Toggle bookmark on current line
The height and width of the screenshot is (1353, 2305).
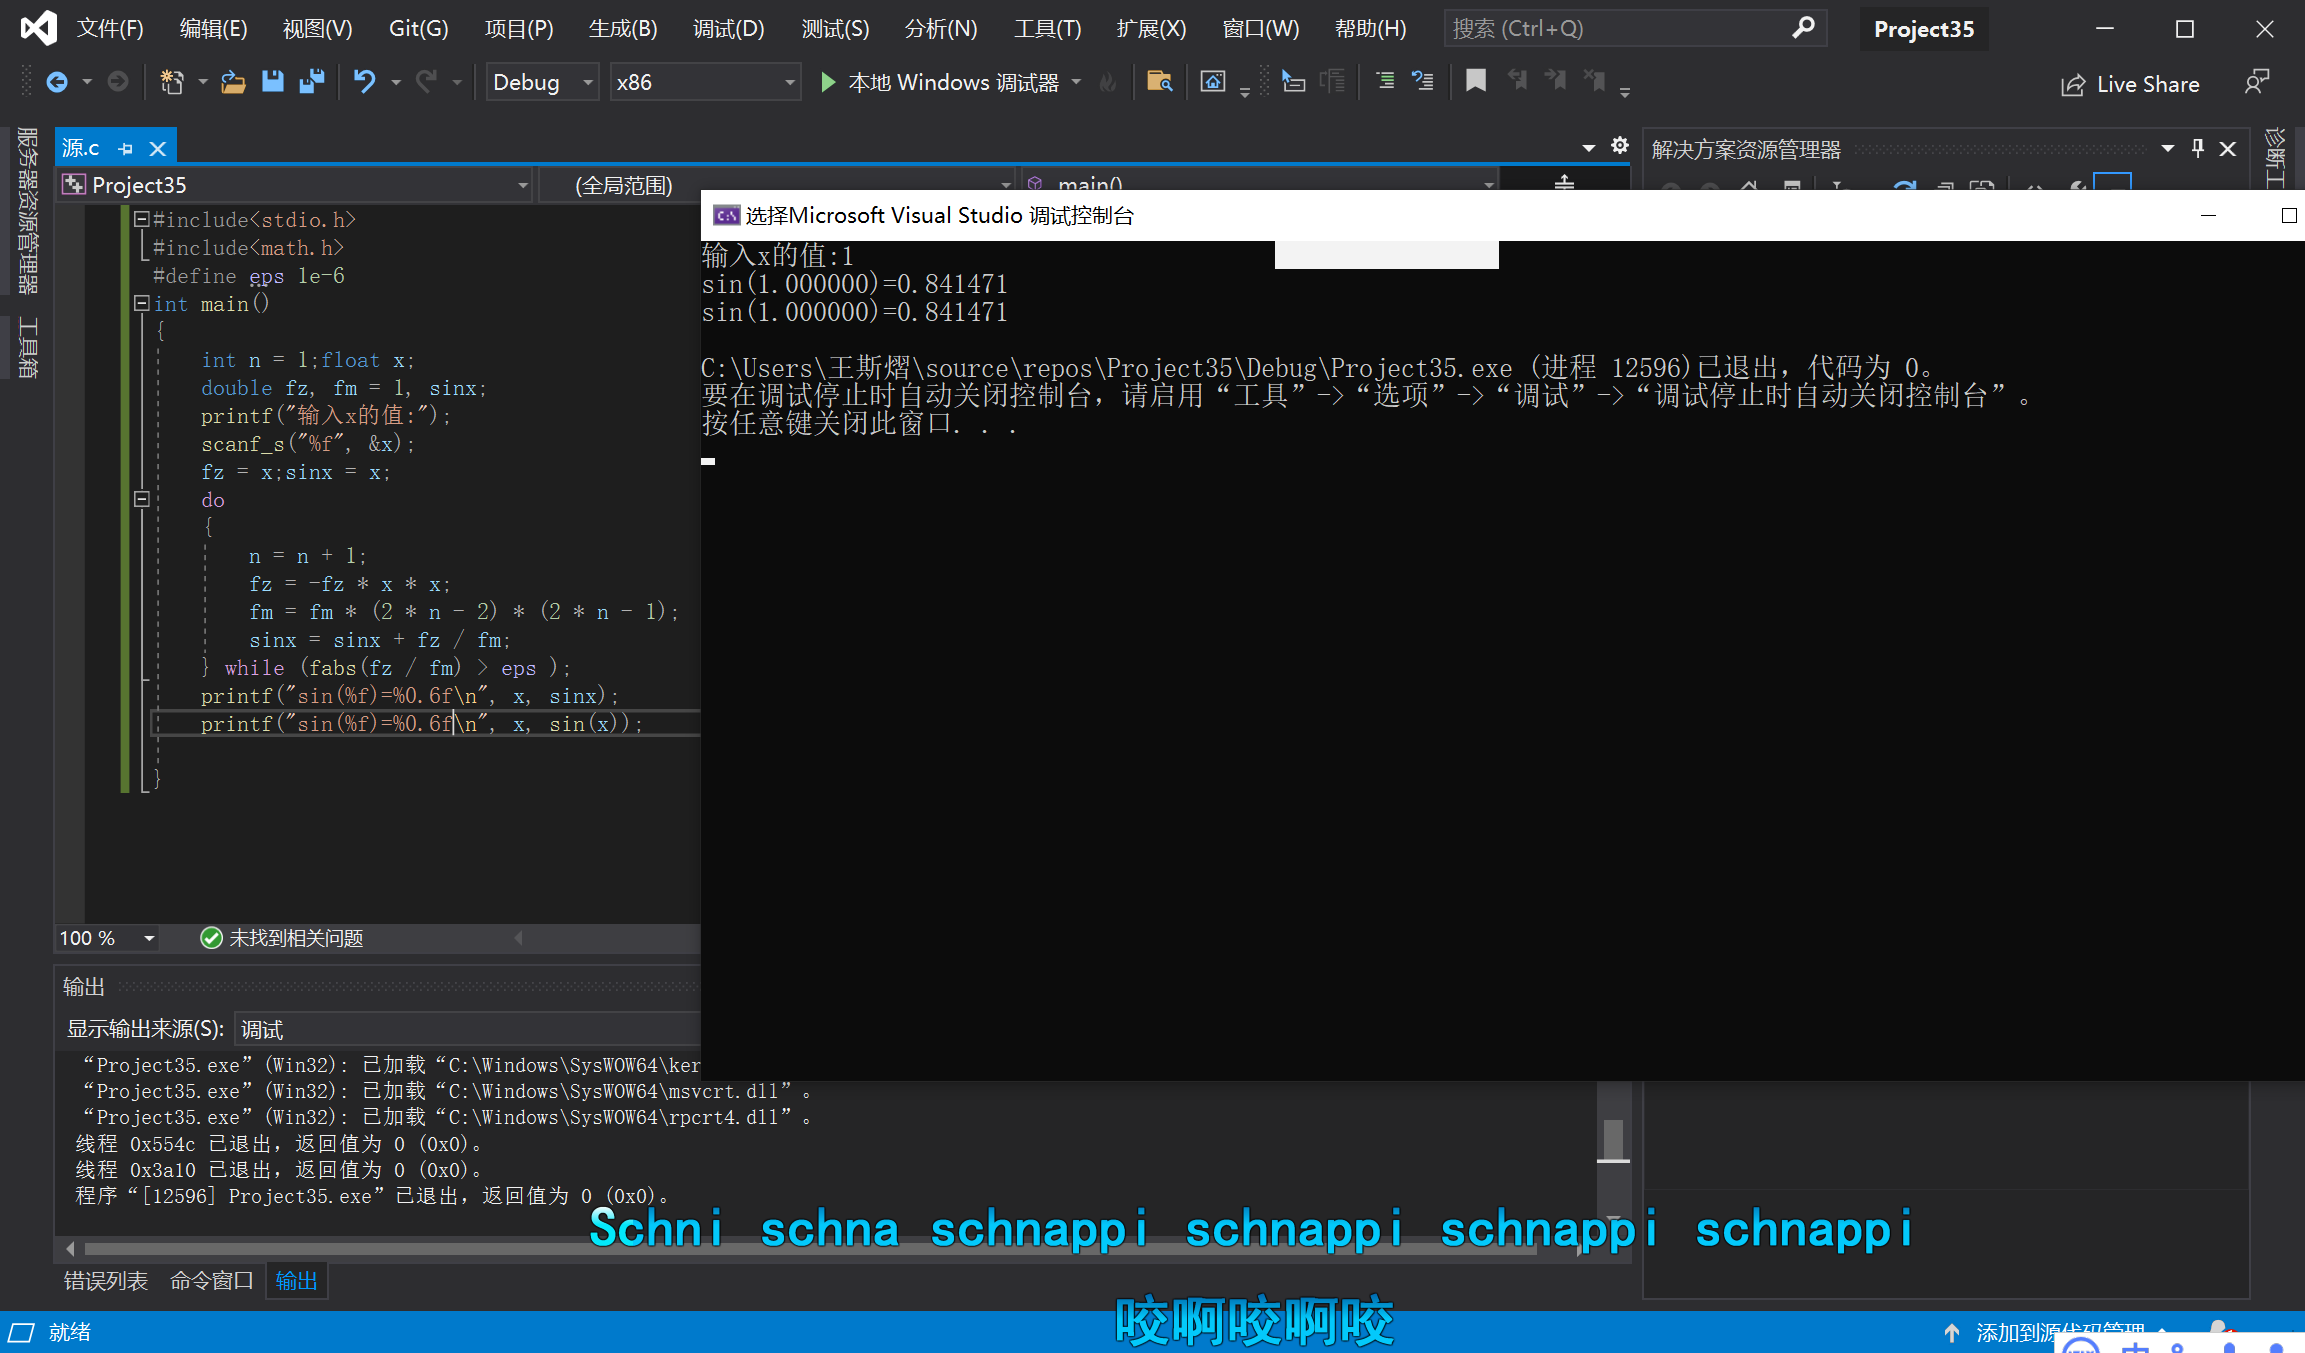(x=1475, y=82)
